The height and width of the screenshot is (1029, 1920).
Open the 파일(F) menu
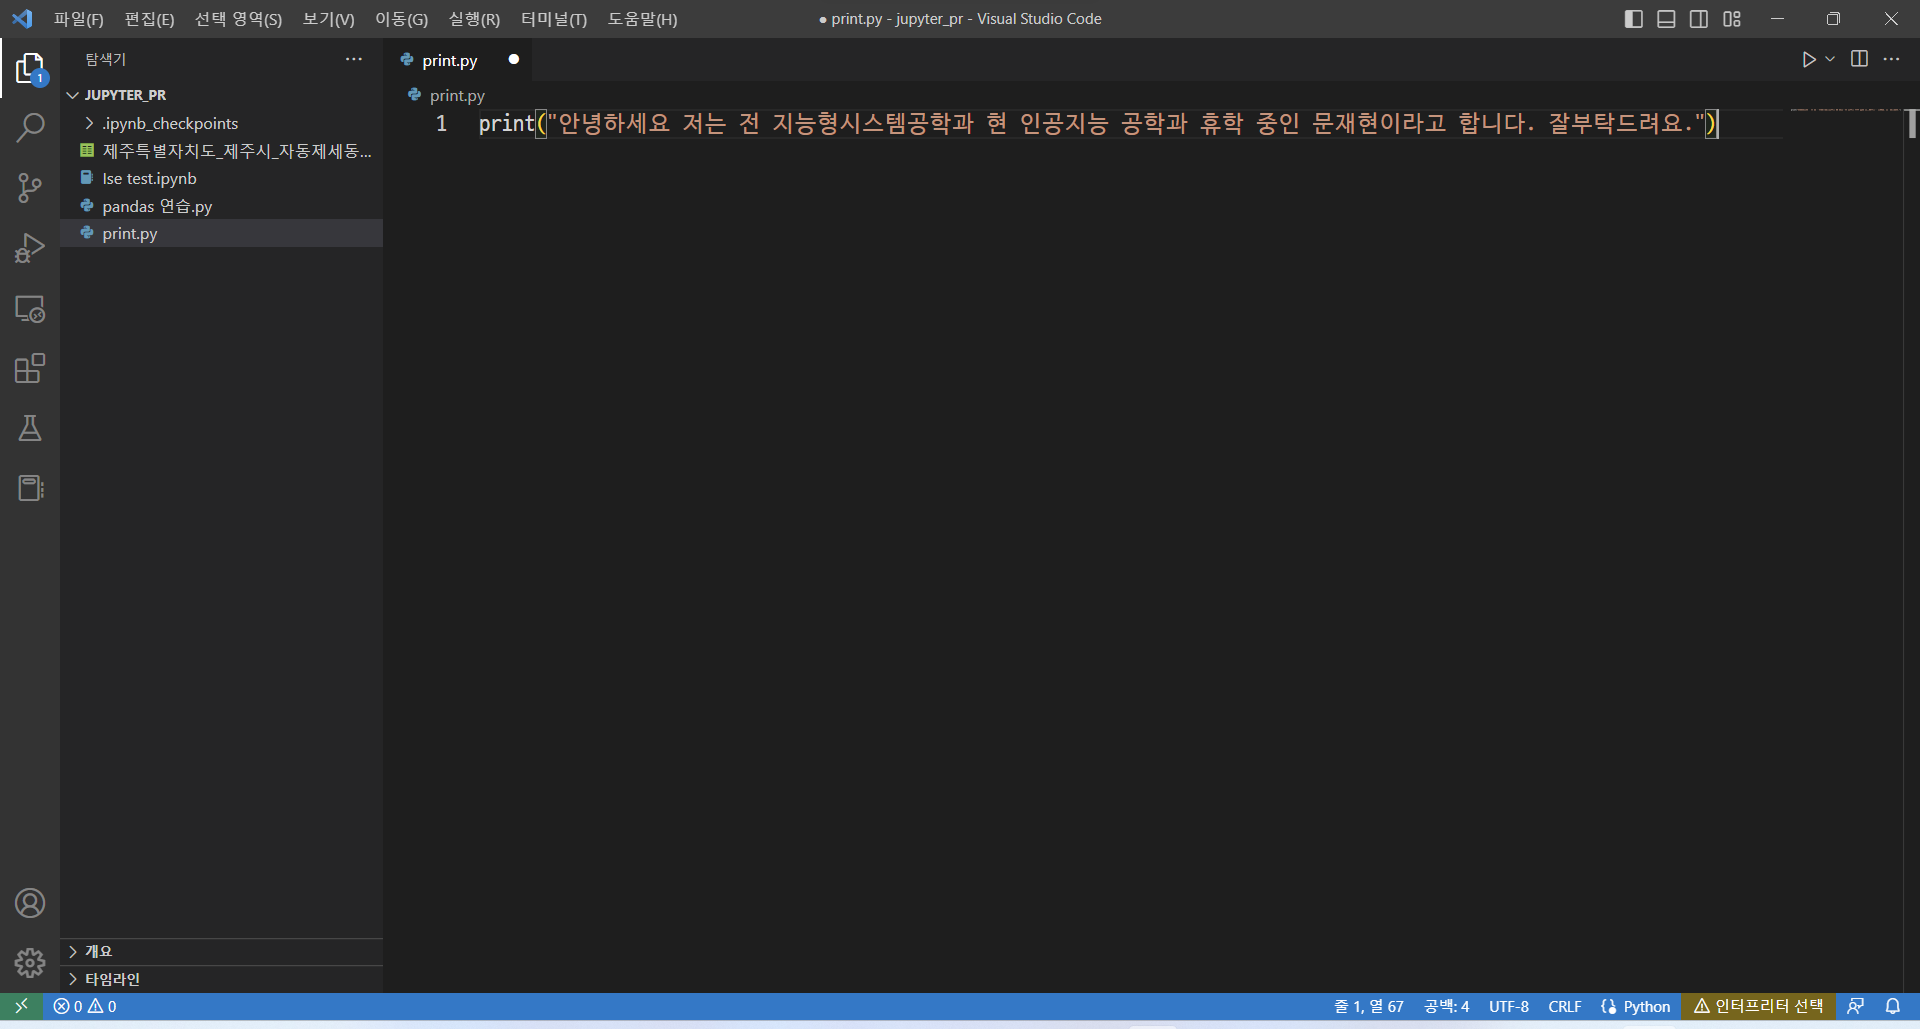click(78, 19)
